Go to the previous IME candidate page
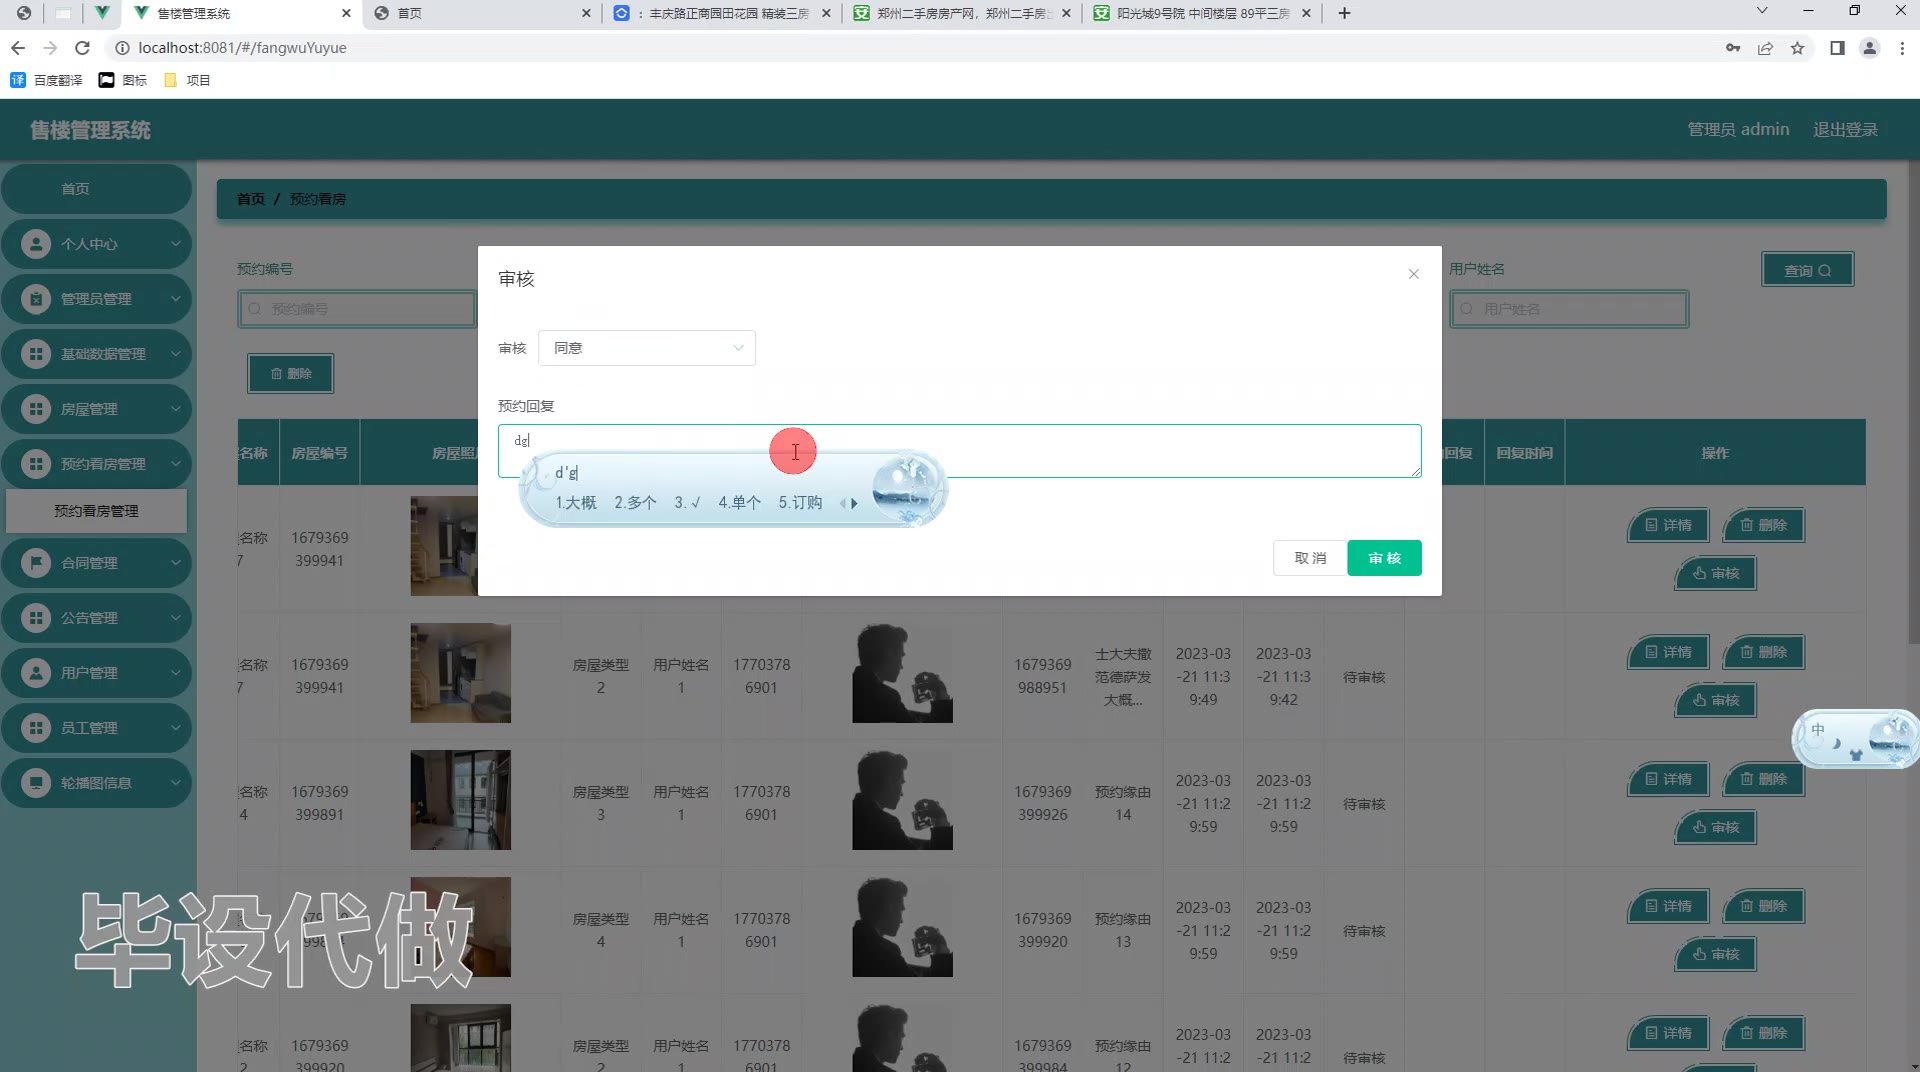 [x=843, y=504]
